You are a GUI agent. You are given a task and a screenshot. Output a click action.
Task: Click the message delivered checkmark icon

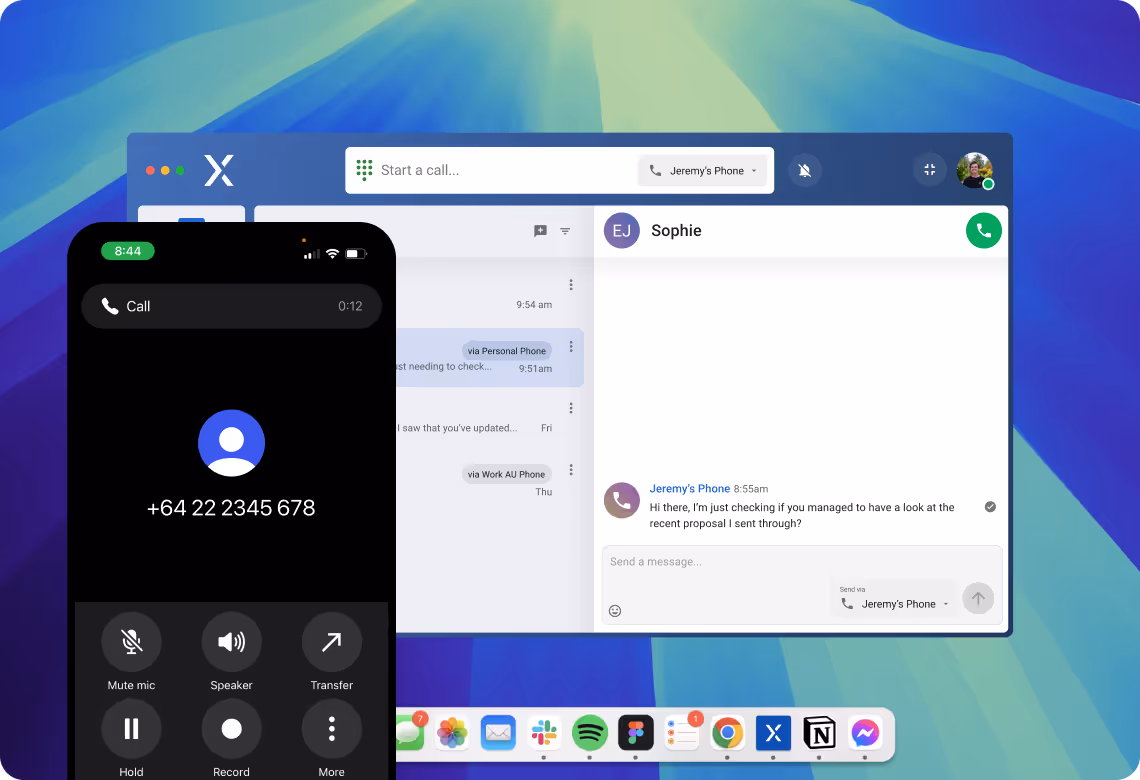pyautogui.click(x=990, y=507)
